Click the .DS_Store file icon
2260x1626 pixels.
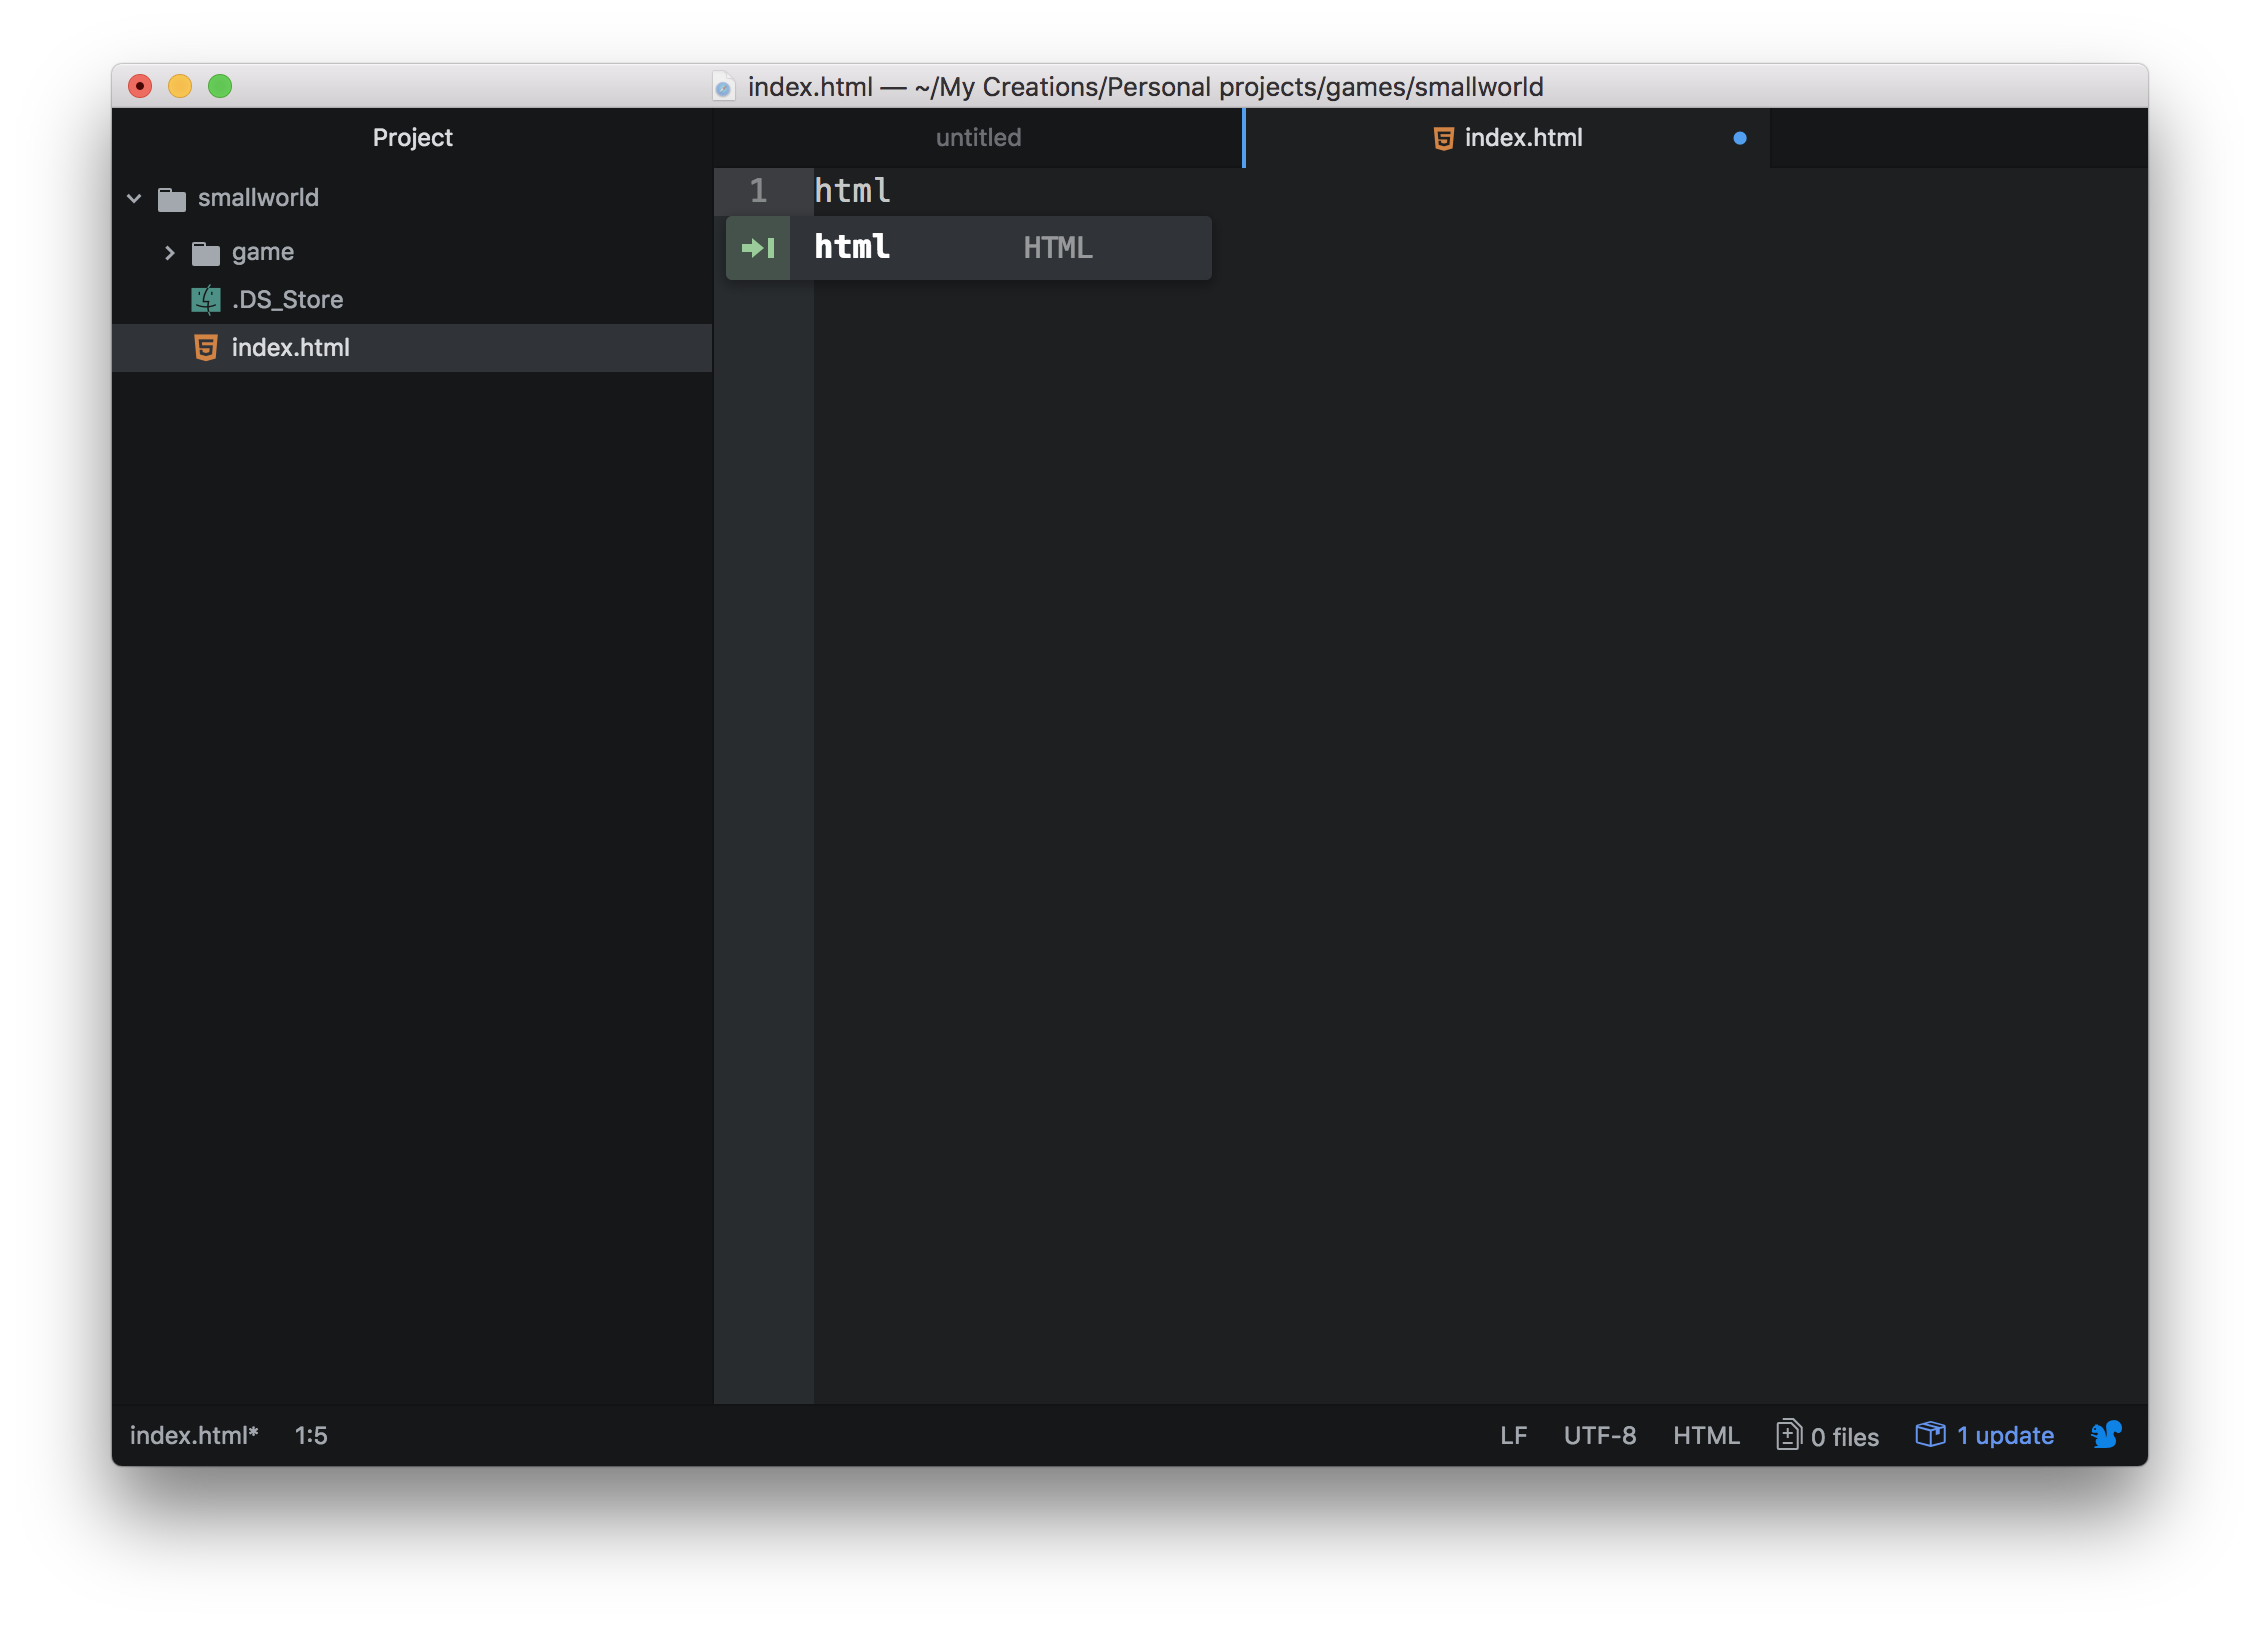[206, 300]
